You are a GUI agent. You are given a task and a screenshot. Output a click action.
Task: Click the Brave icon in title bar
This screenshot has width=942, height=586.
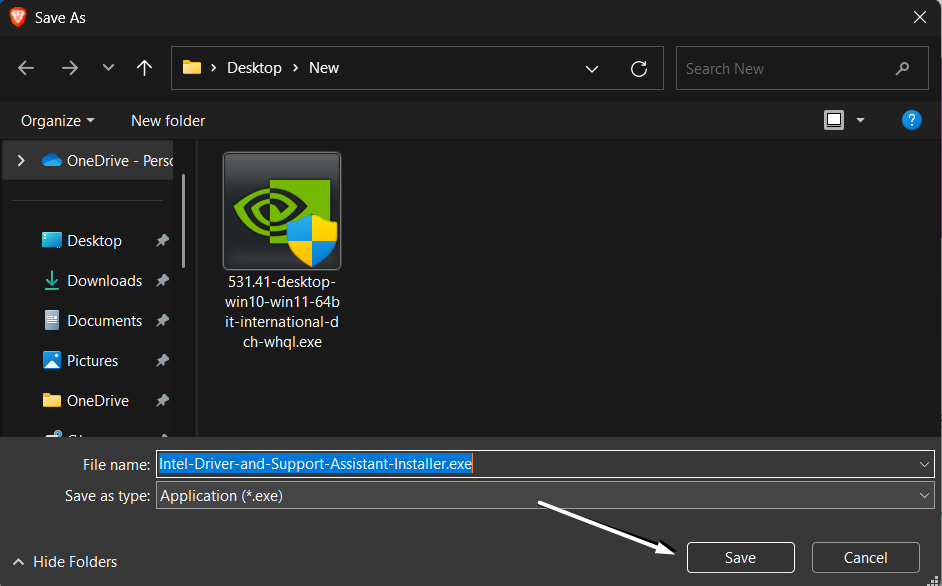[17, 17]
